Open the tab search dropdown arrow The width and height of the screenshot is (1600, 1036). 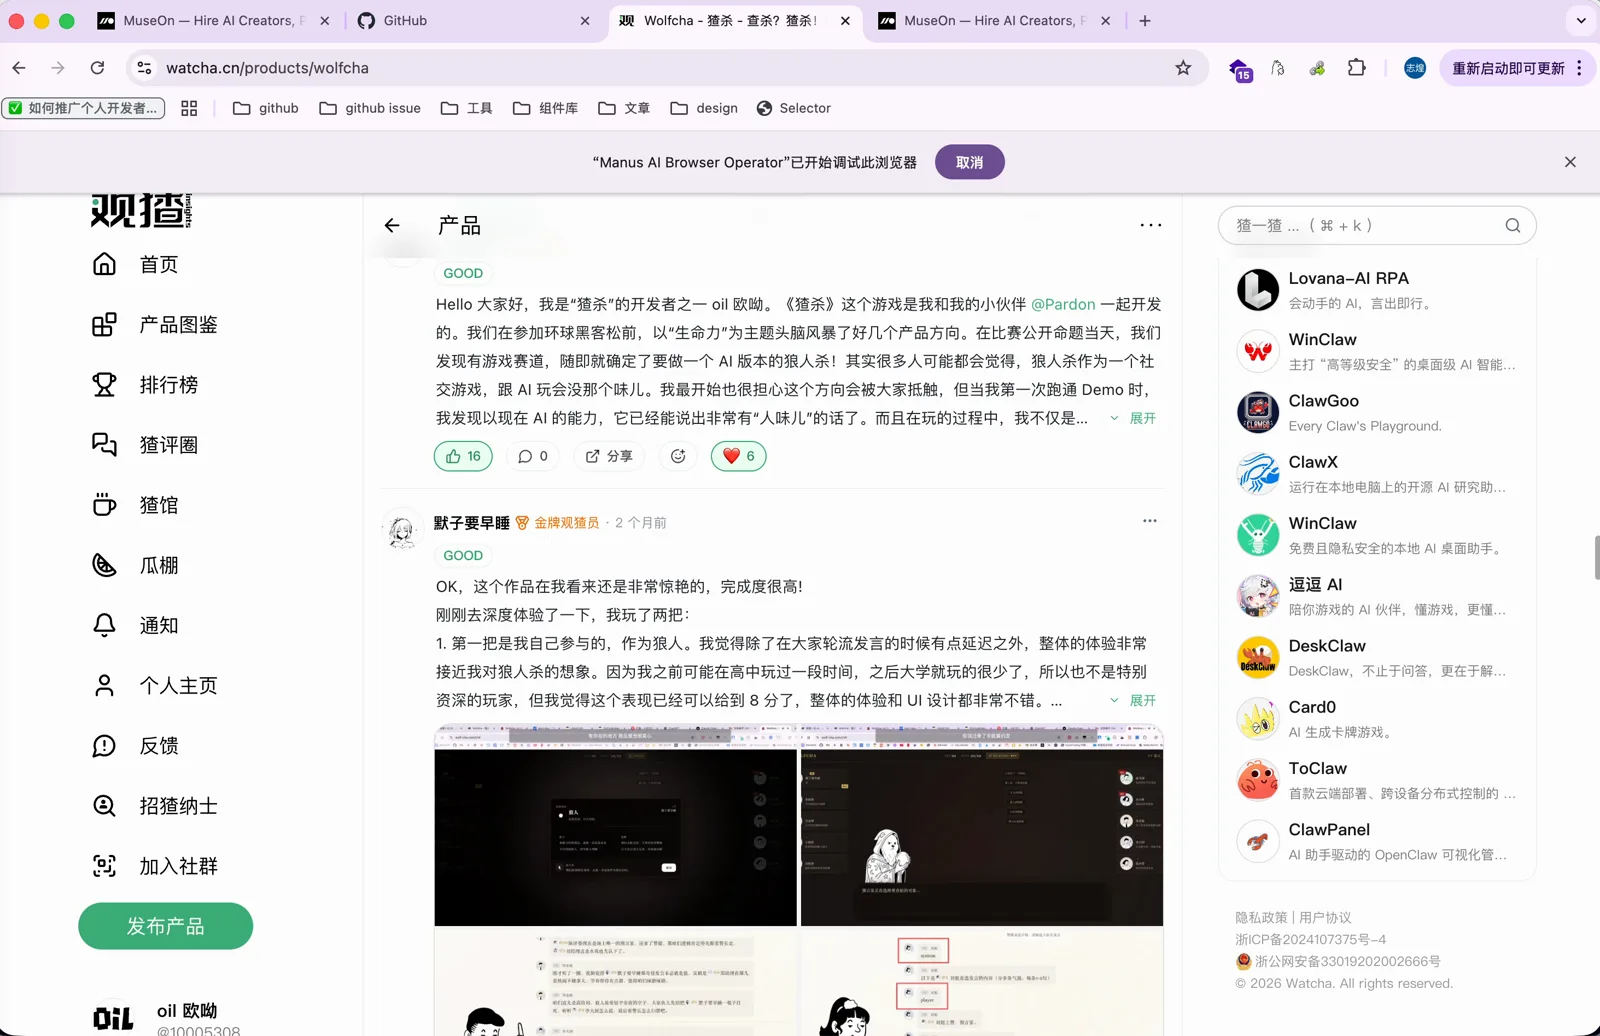1581,20
